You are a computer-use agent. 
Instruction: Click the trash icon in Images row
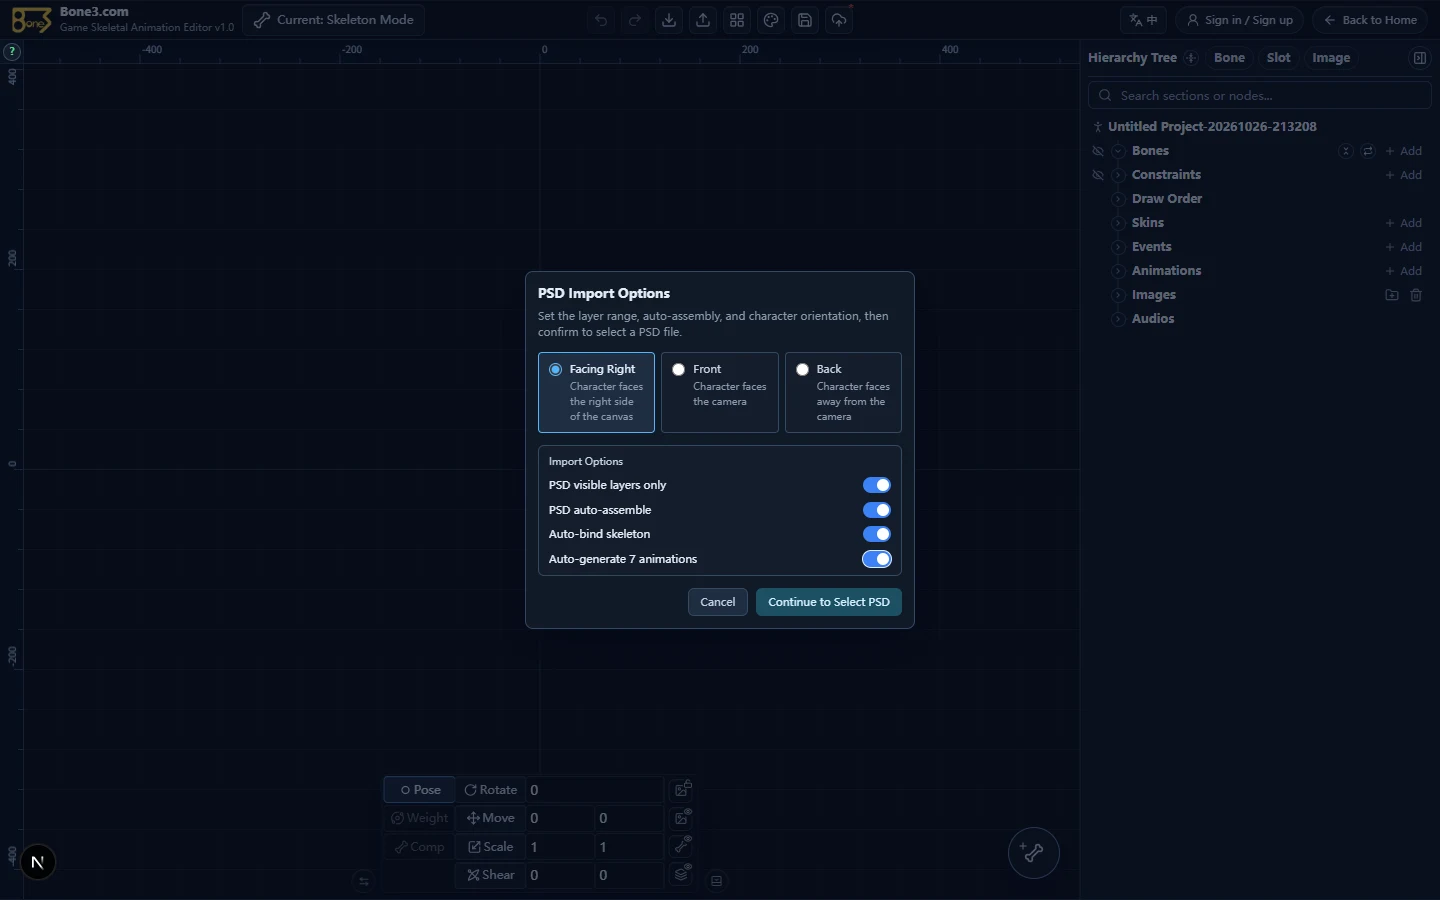point(1416,295)
